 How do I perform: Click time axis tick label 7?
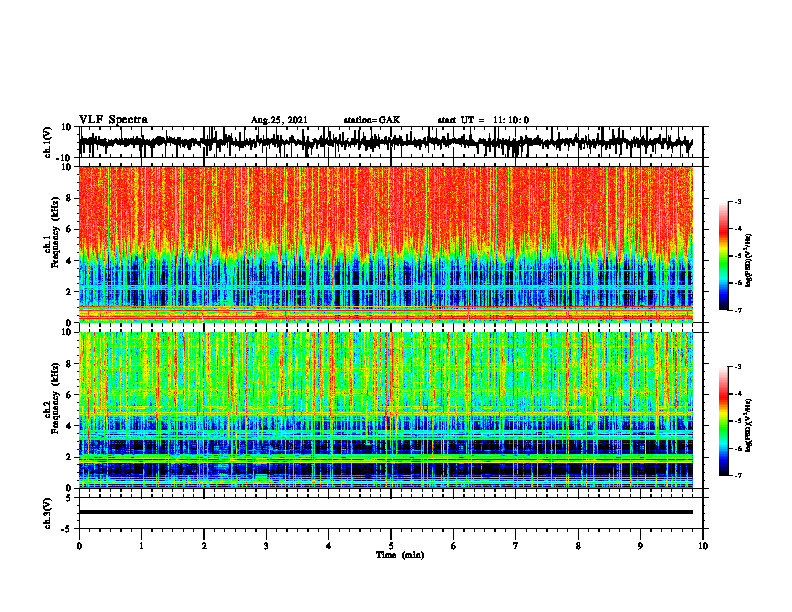click(x=516, y=546)
